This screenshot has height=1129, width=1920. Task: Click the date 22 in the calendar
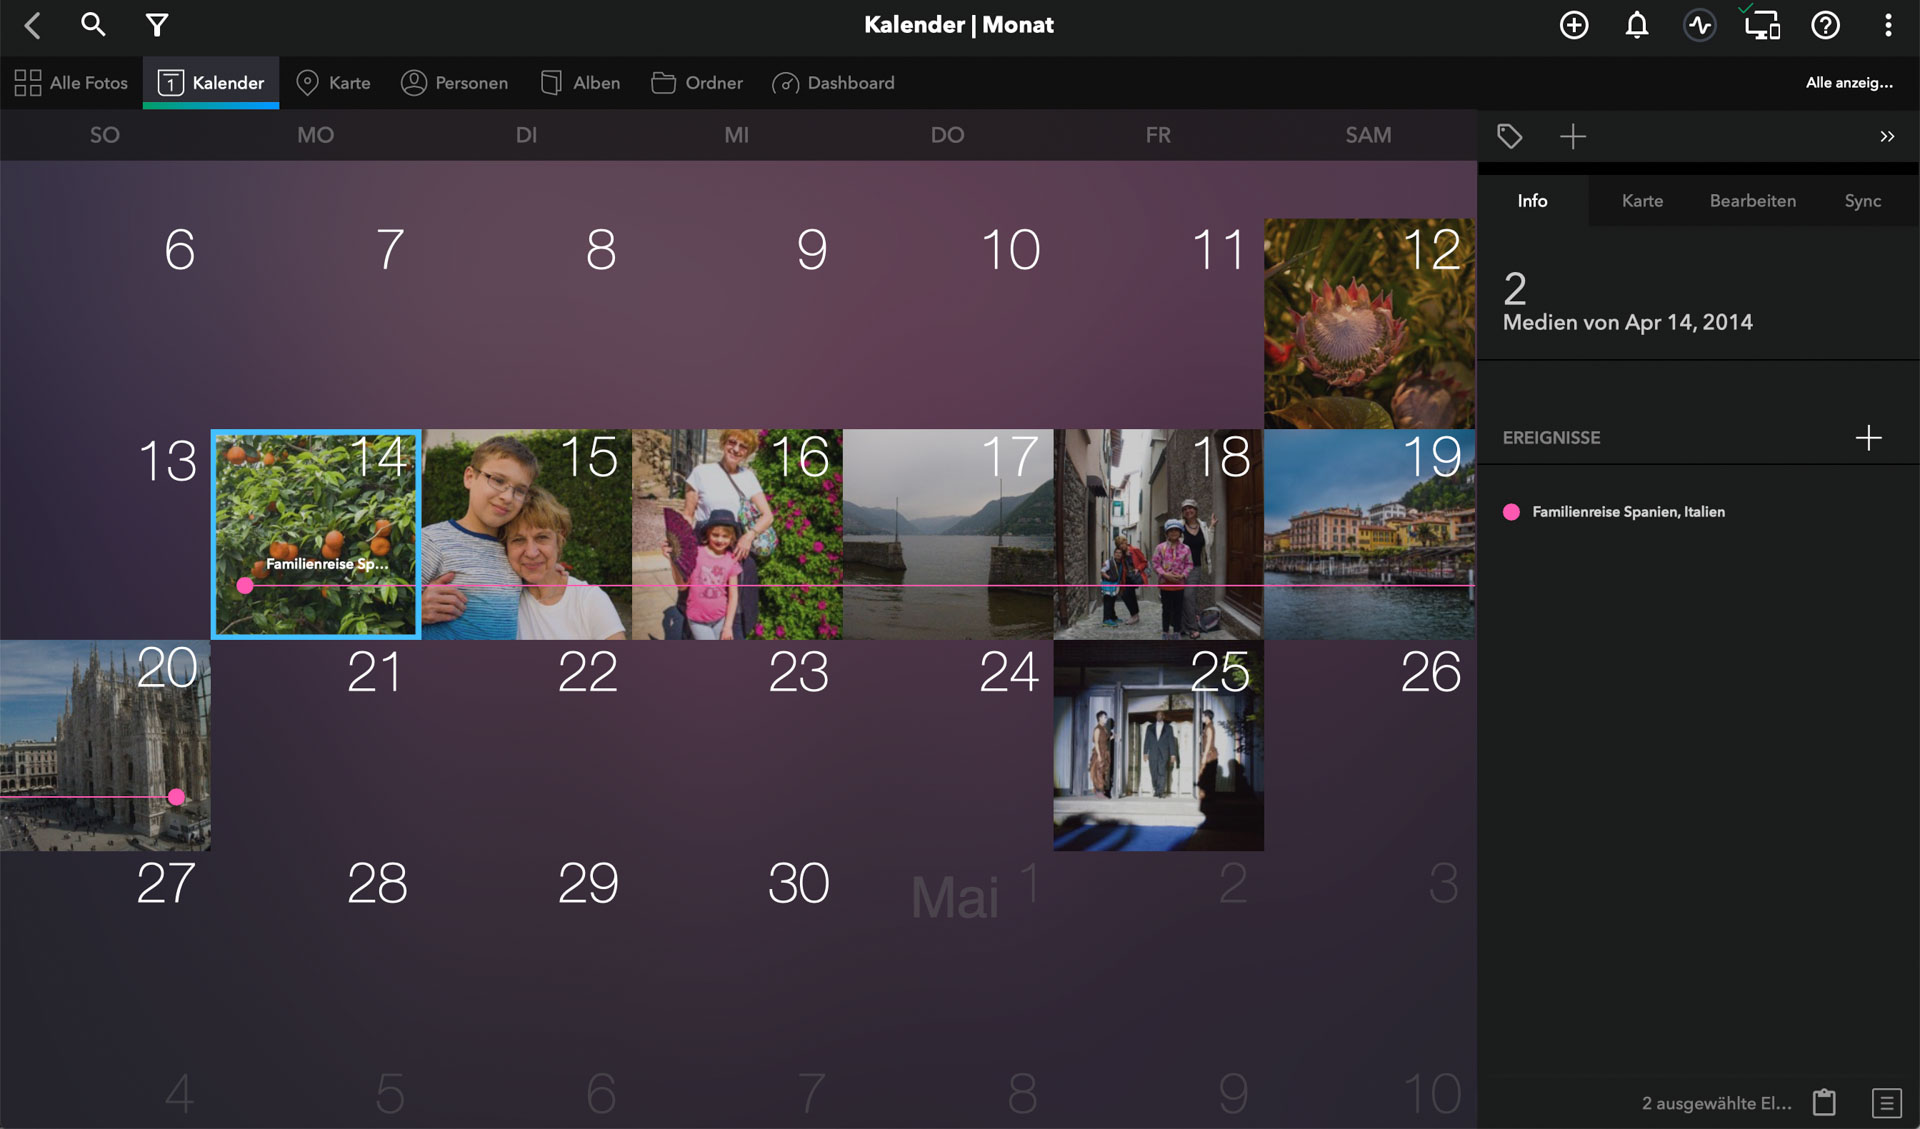coord(588,672)
